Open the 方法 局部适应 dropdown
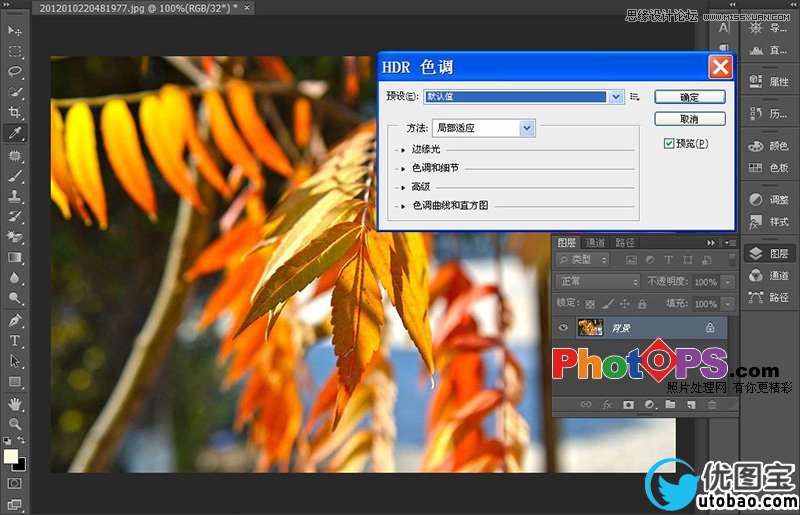 click(x=484, y=128)
